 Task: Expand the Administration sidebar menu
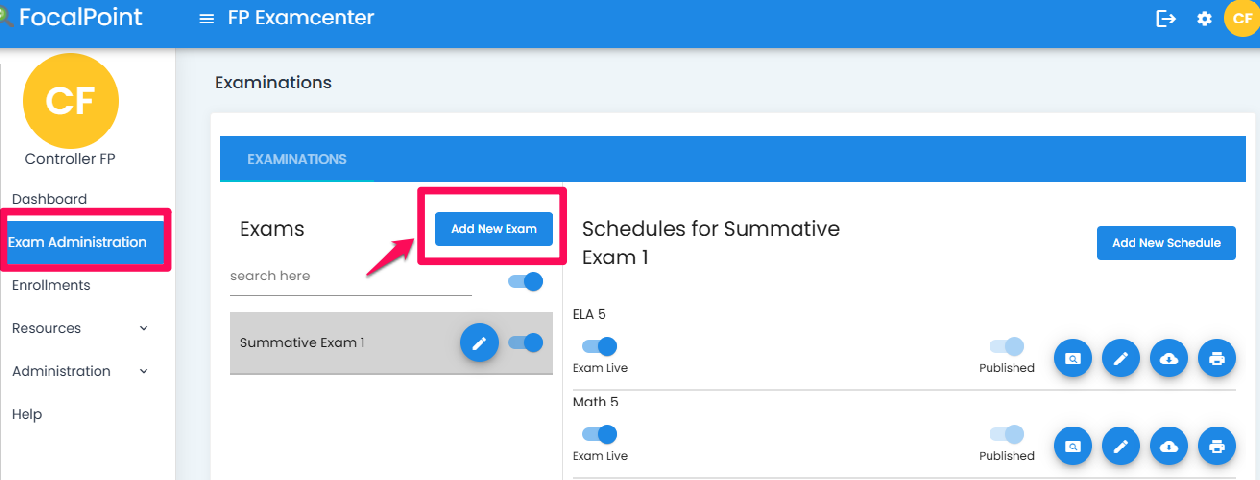[x=80, y=371]
